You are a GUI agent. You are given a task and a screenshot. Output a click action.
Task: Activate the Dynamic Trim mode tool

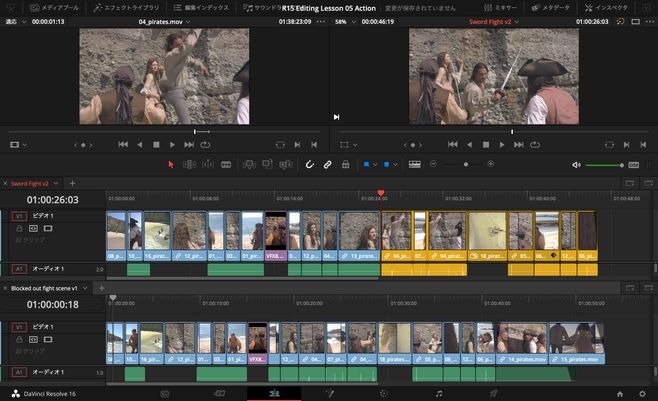(x=208, y=164)
